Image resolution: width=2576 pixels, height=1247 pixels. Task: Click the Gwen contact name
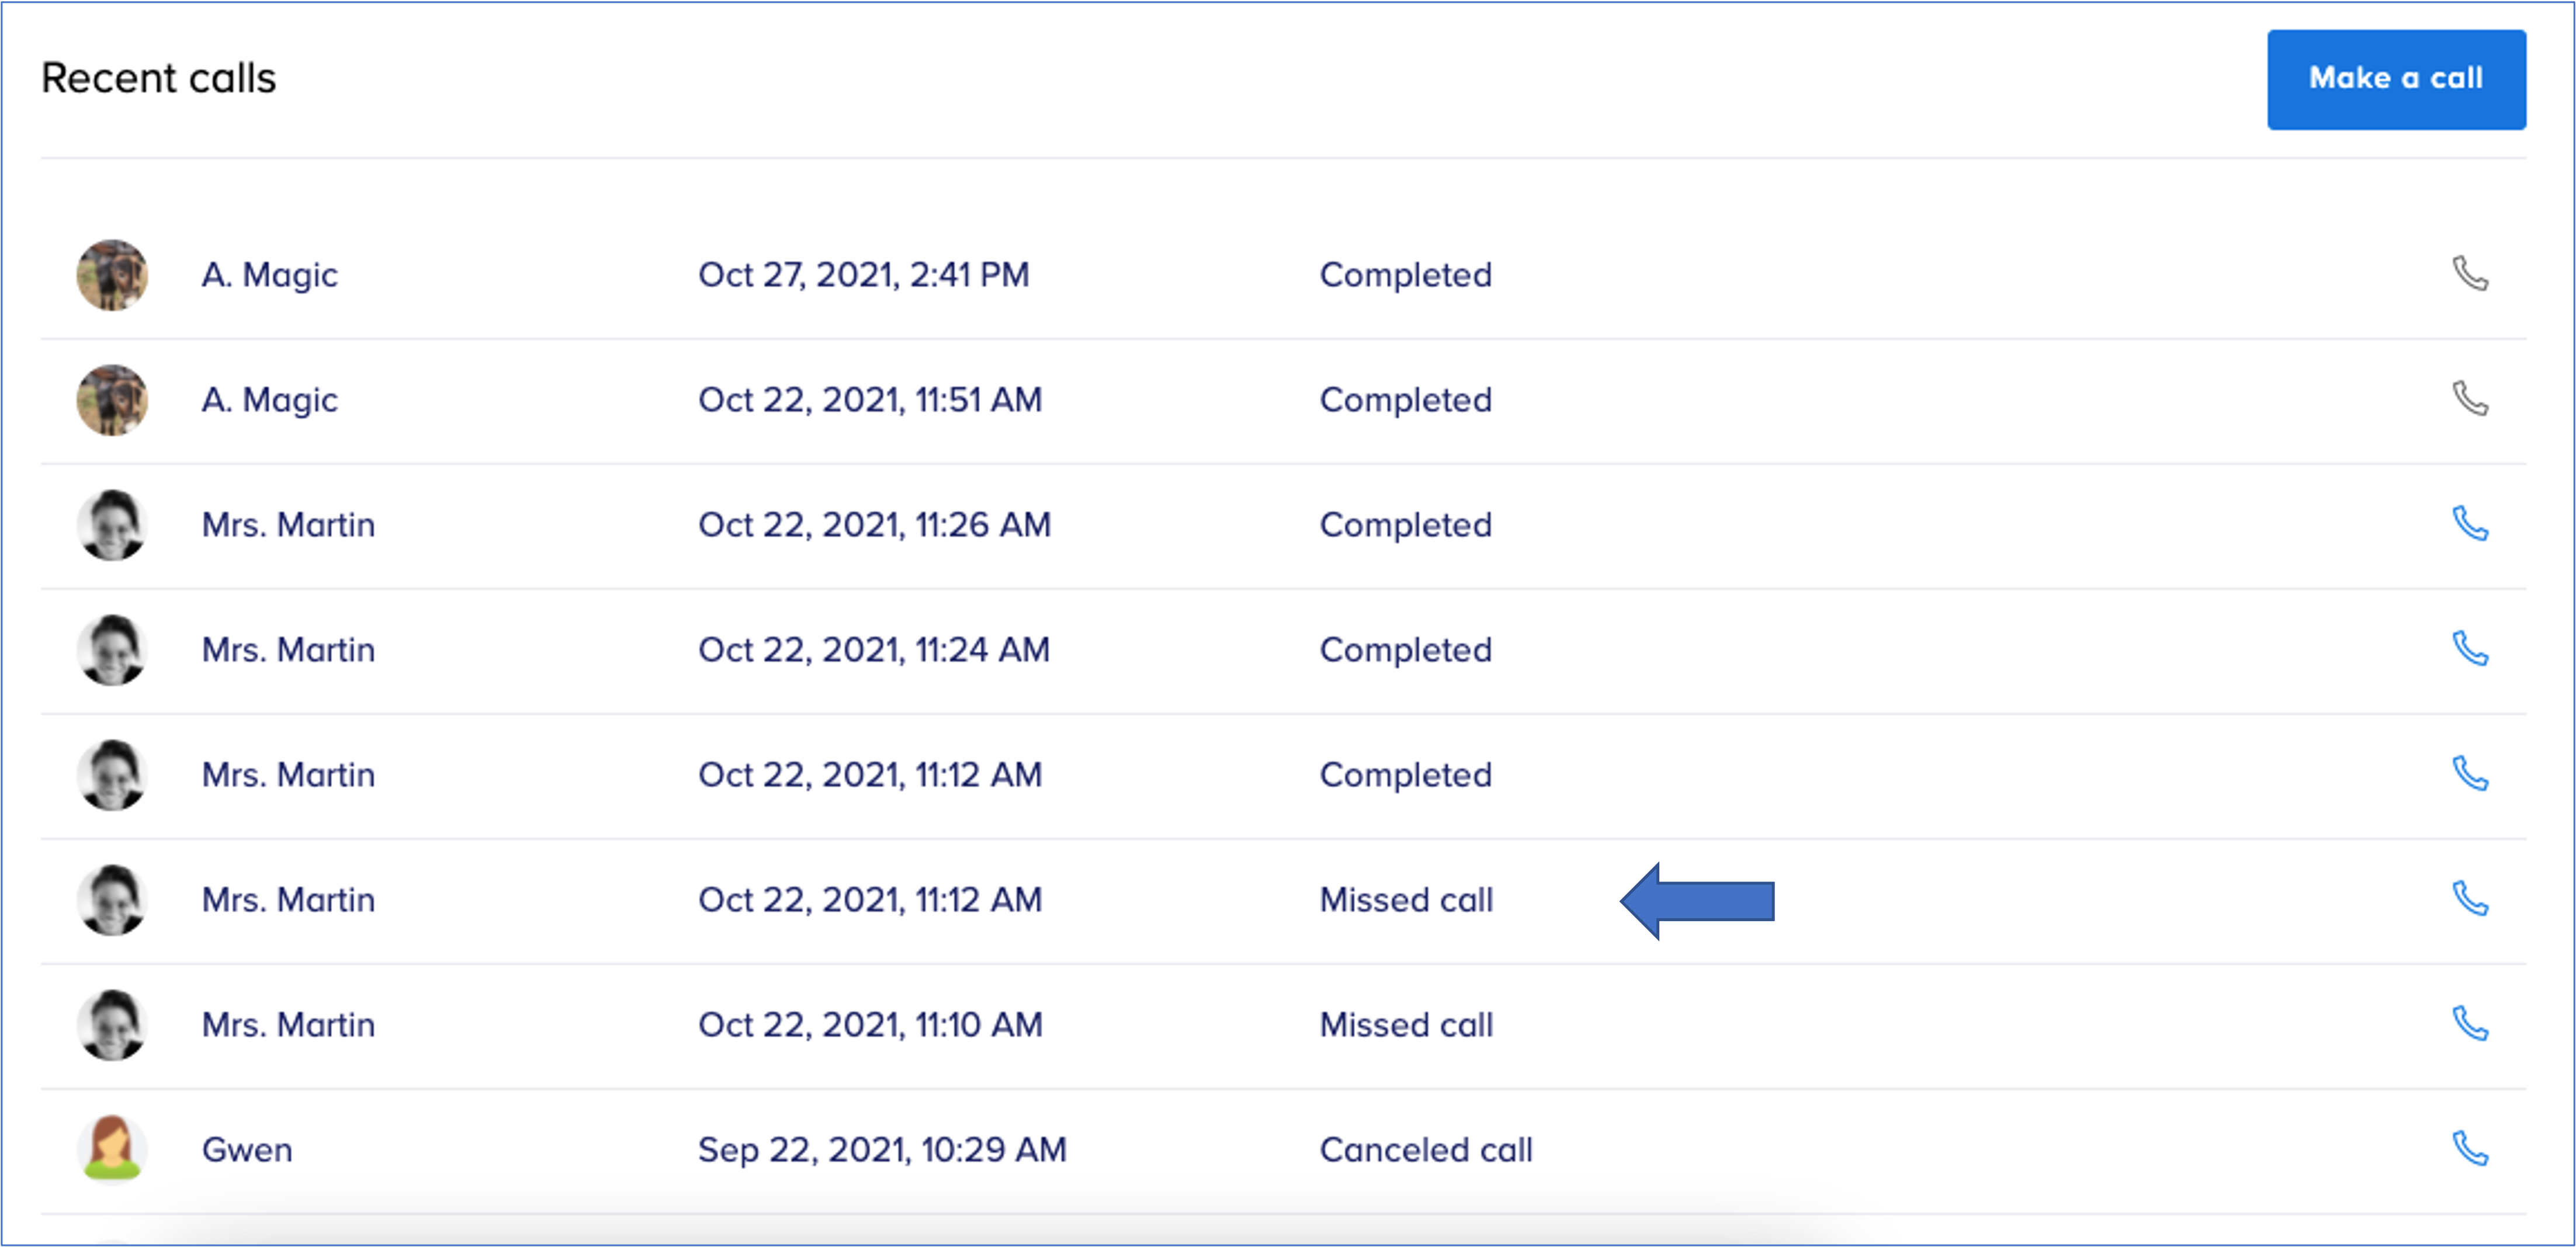click(x=247, y=1150)
